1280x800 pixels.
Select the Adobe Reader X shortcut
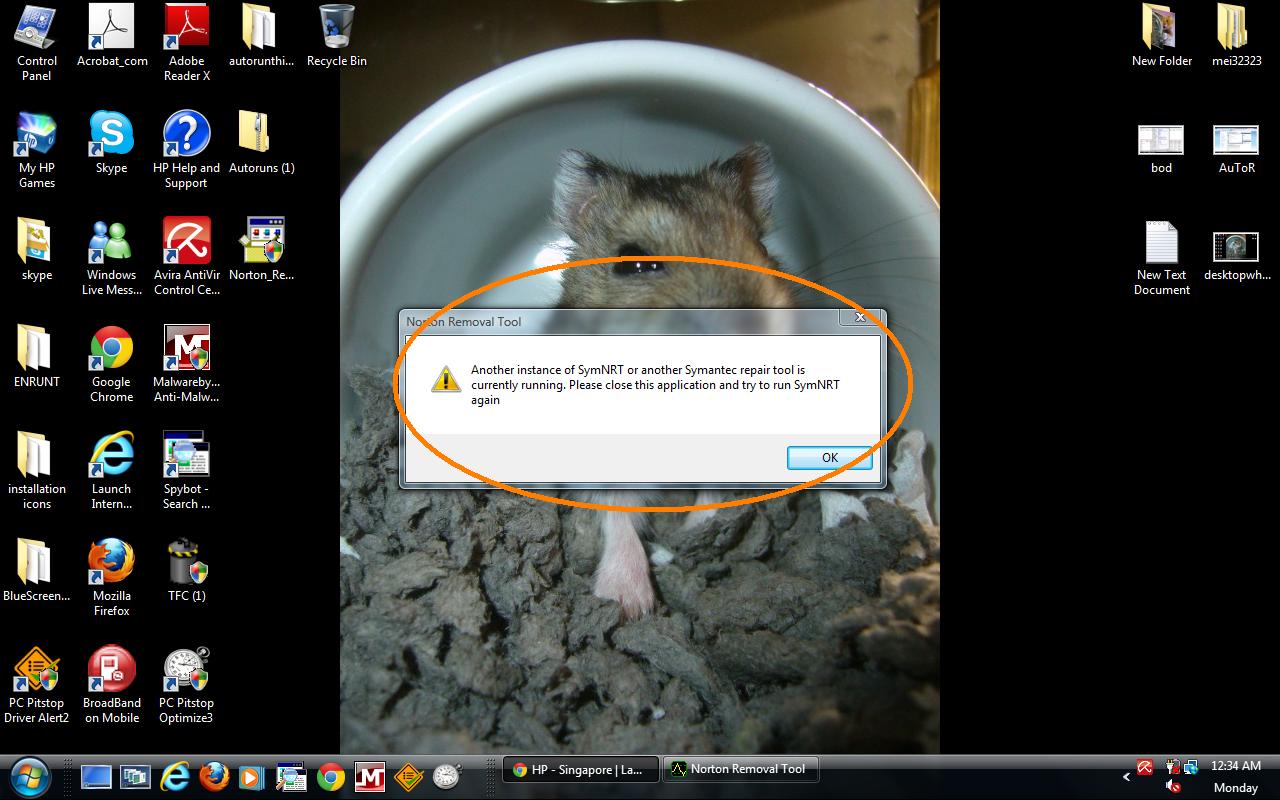click(187, 42)
